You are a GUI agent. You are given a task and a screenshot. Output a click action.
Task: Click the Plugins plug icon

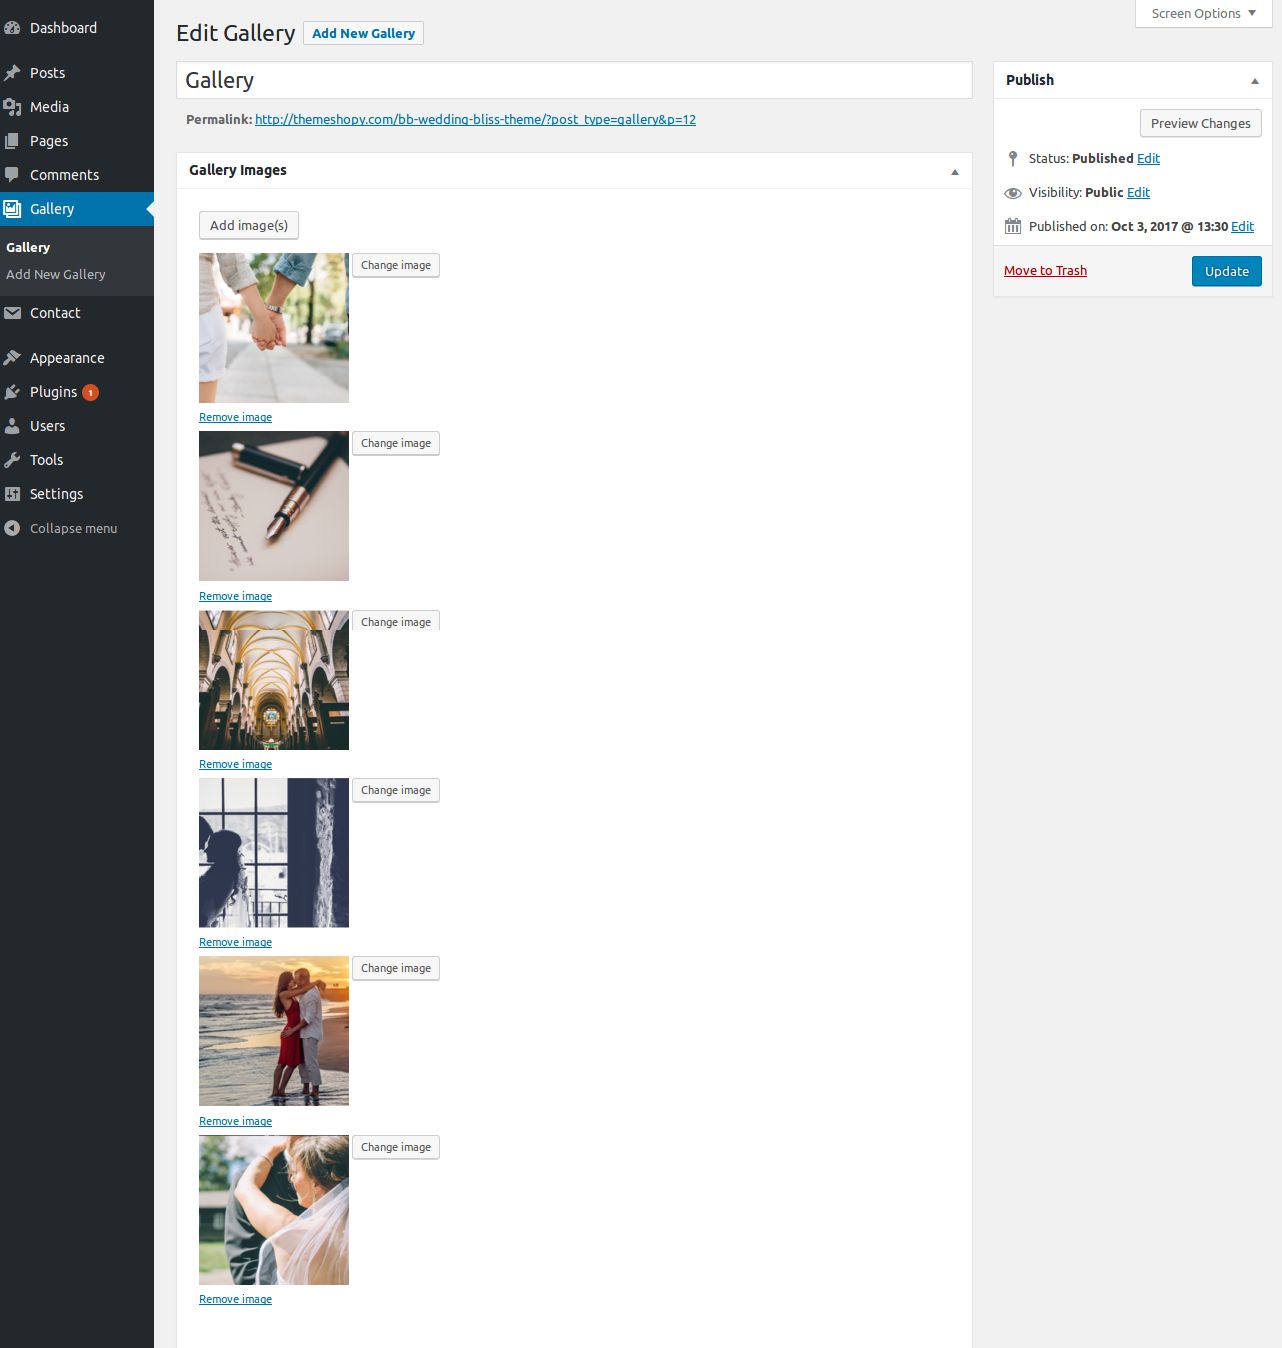point(12,392)
